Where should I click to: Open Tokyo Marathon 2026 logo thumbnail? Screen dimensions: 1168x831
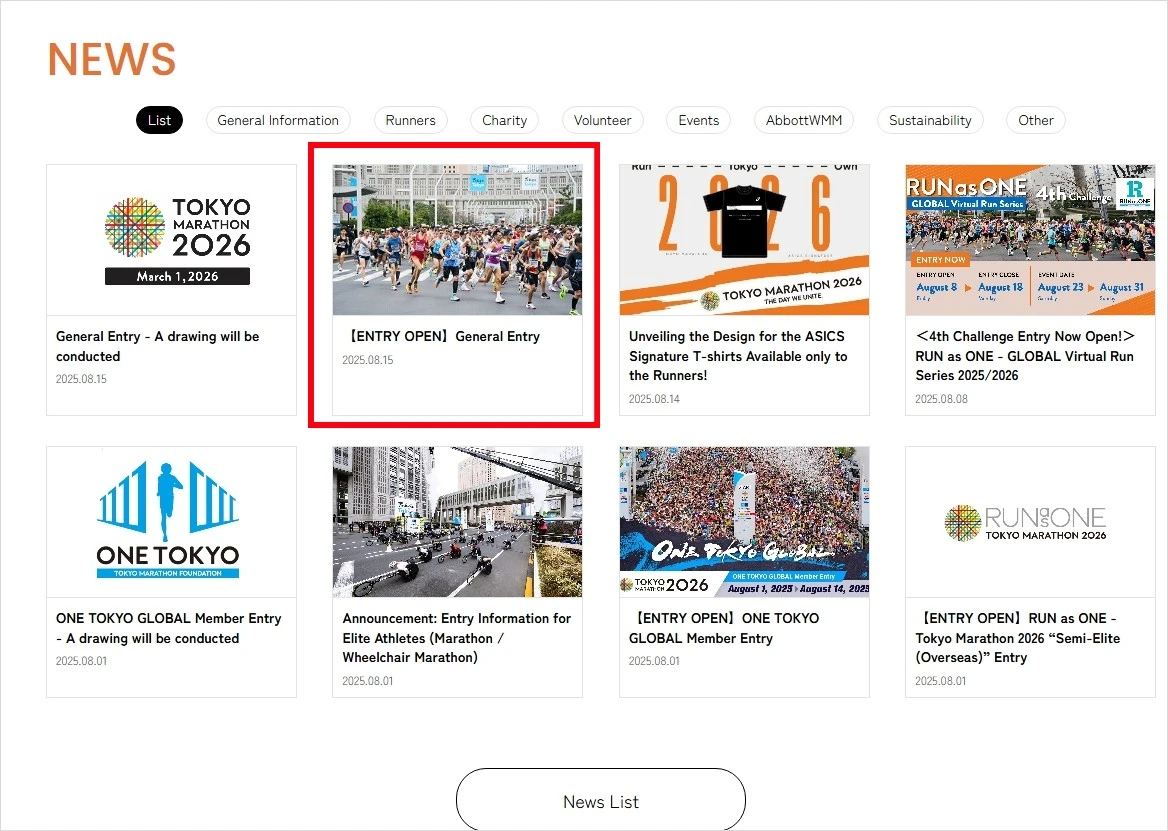(171, 240)
